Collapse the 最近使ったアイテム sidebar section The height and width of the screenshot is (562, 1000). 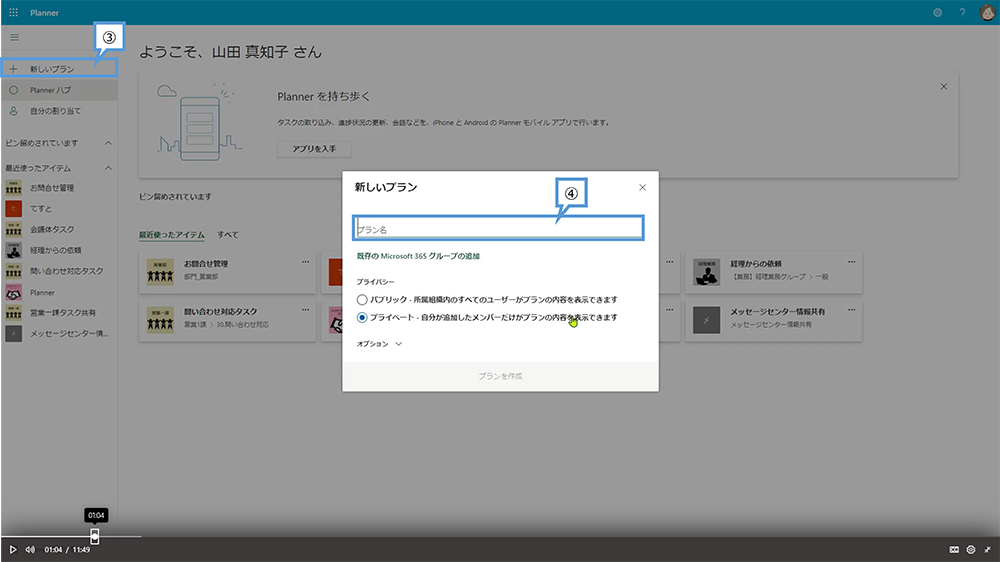click(x=108, y=168)
